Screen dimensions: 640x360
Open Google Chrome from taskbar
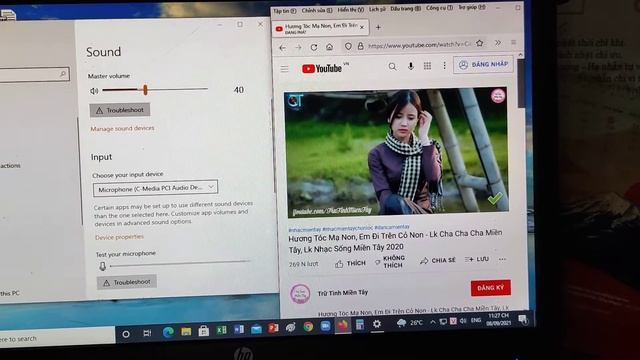(308, 327)
